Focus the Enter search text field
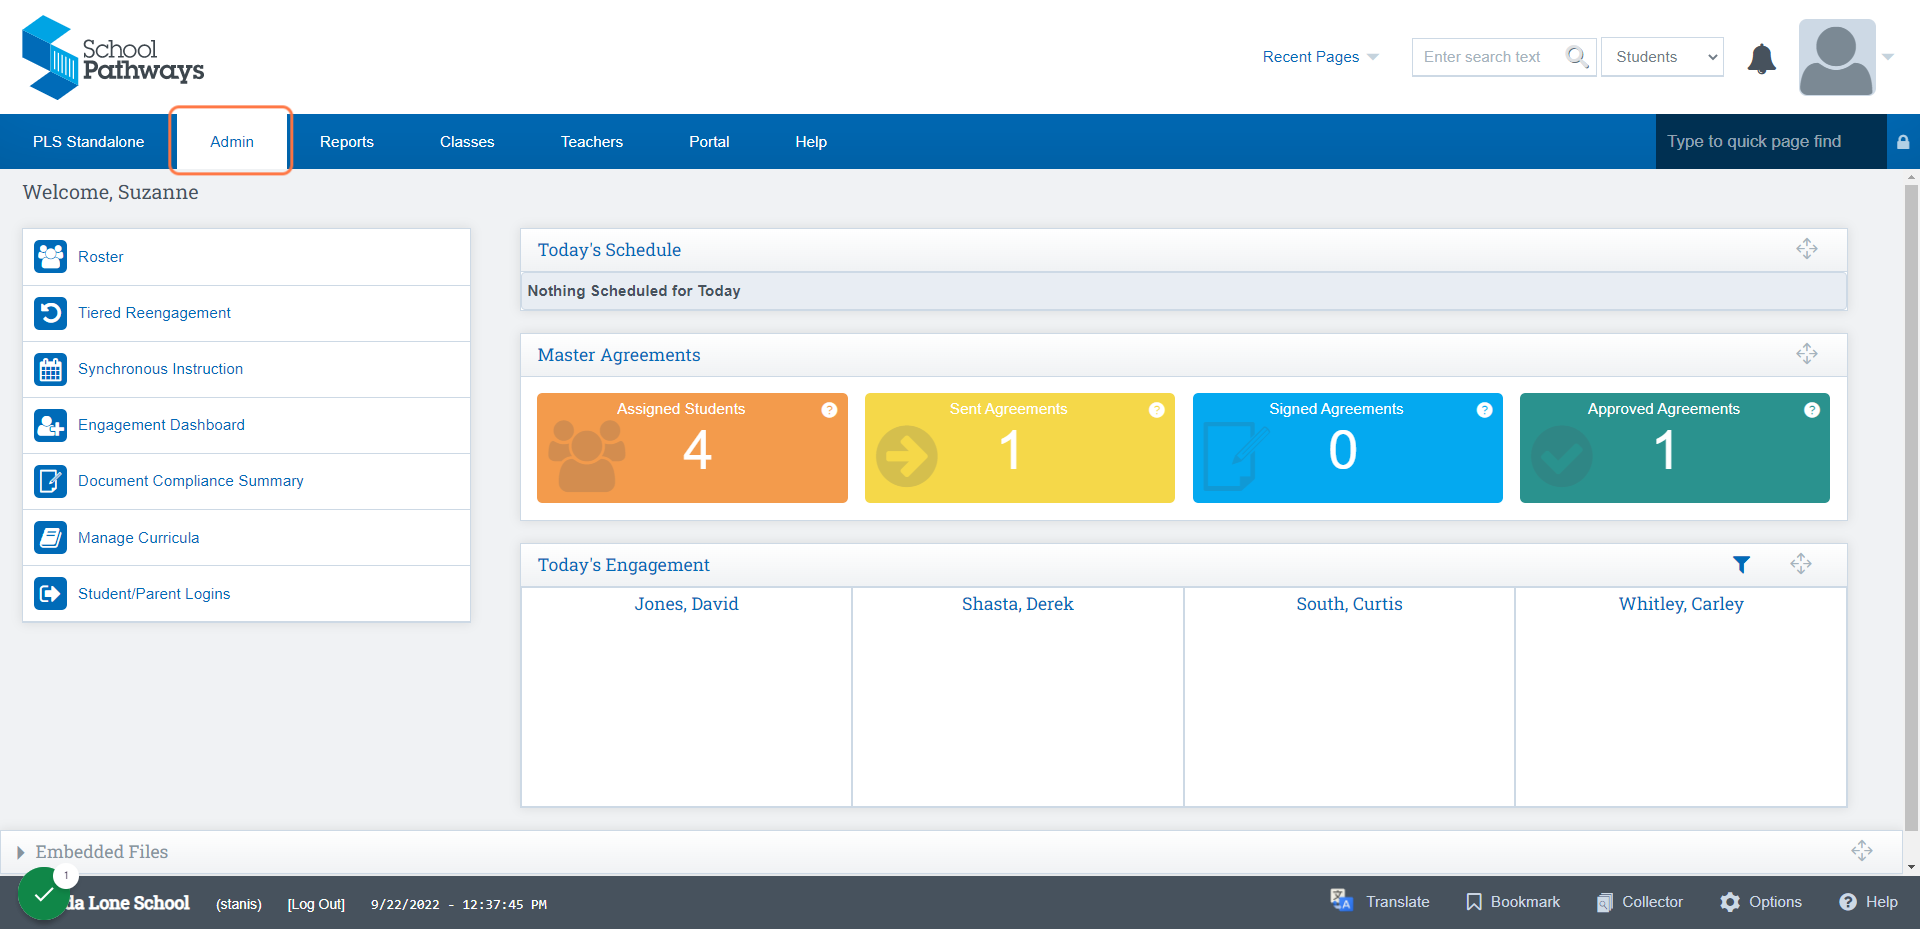This screenshot has height=929, width=1920. click(x=1490, y=57)
